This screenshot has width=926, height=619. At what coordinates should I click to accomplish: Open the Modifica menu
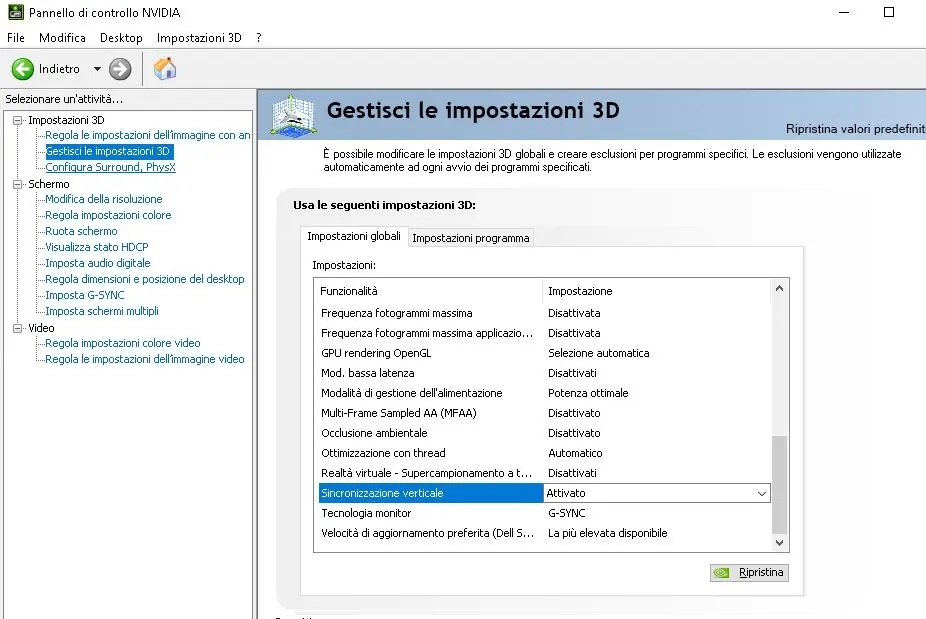click(x=62, y=38)
